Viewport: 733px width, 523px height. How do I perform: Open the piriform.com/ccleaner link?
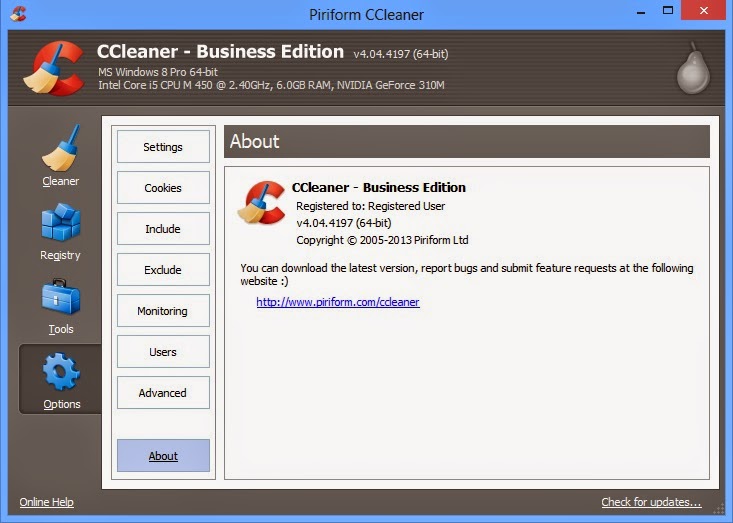tap(338, 302)
